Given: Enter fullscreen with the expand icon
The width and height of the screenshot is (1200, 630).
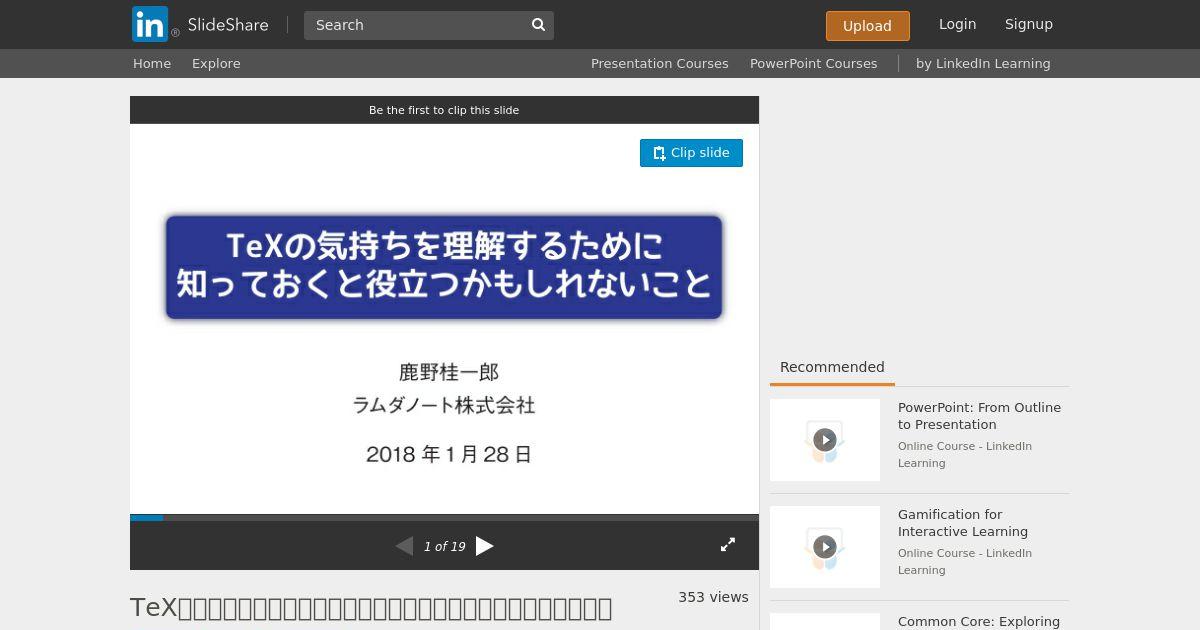Looking at the screenshot, I should point(728,545).
